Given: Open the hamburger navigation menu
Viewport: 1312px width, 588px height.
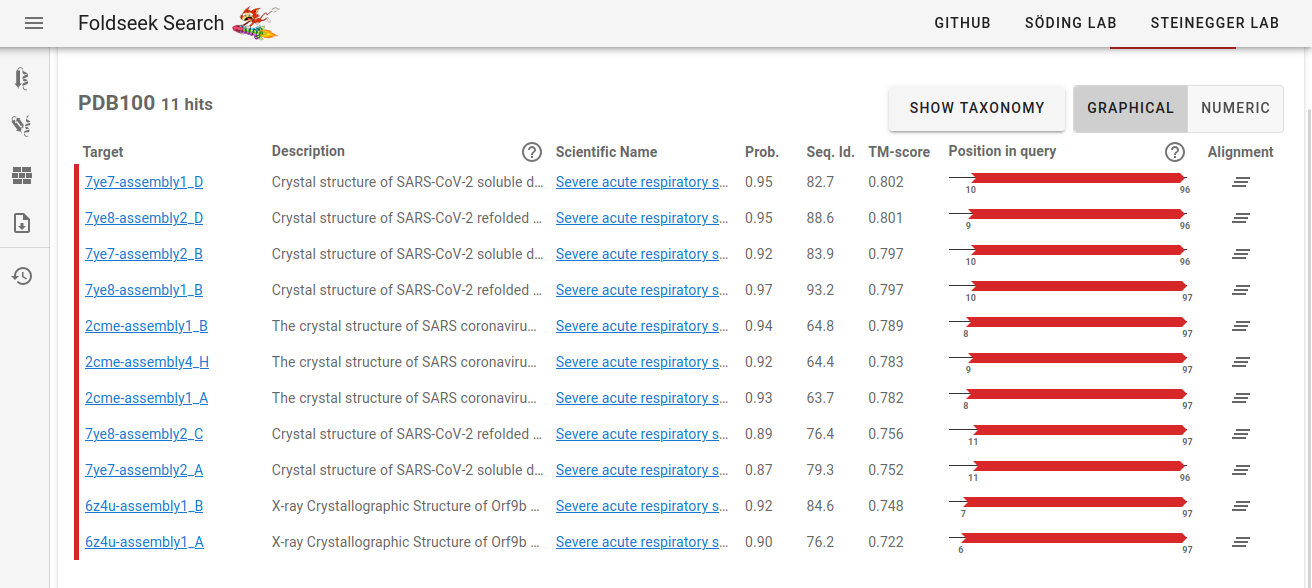Looking at the screenshot, I should coord(34,23).
